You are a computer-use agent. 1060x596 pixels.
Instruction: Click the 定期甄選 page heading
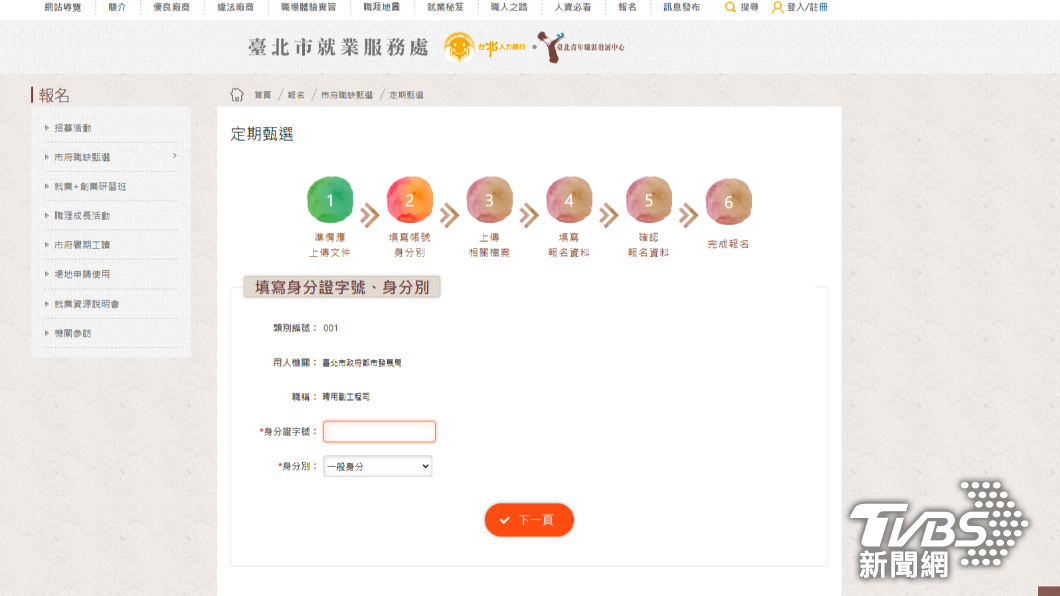(x=262, y=134)
